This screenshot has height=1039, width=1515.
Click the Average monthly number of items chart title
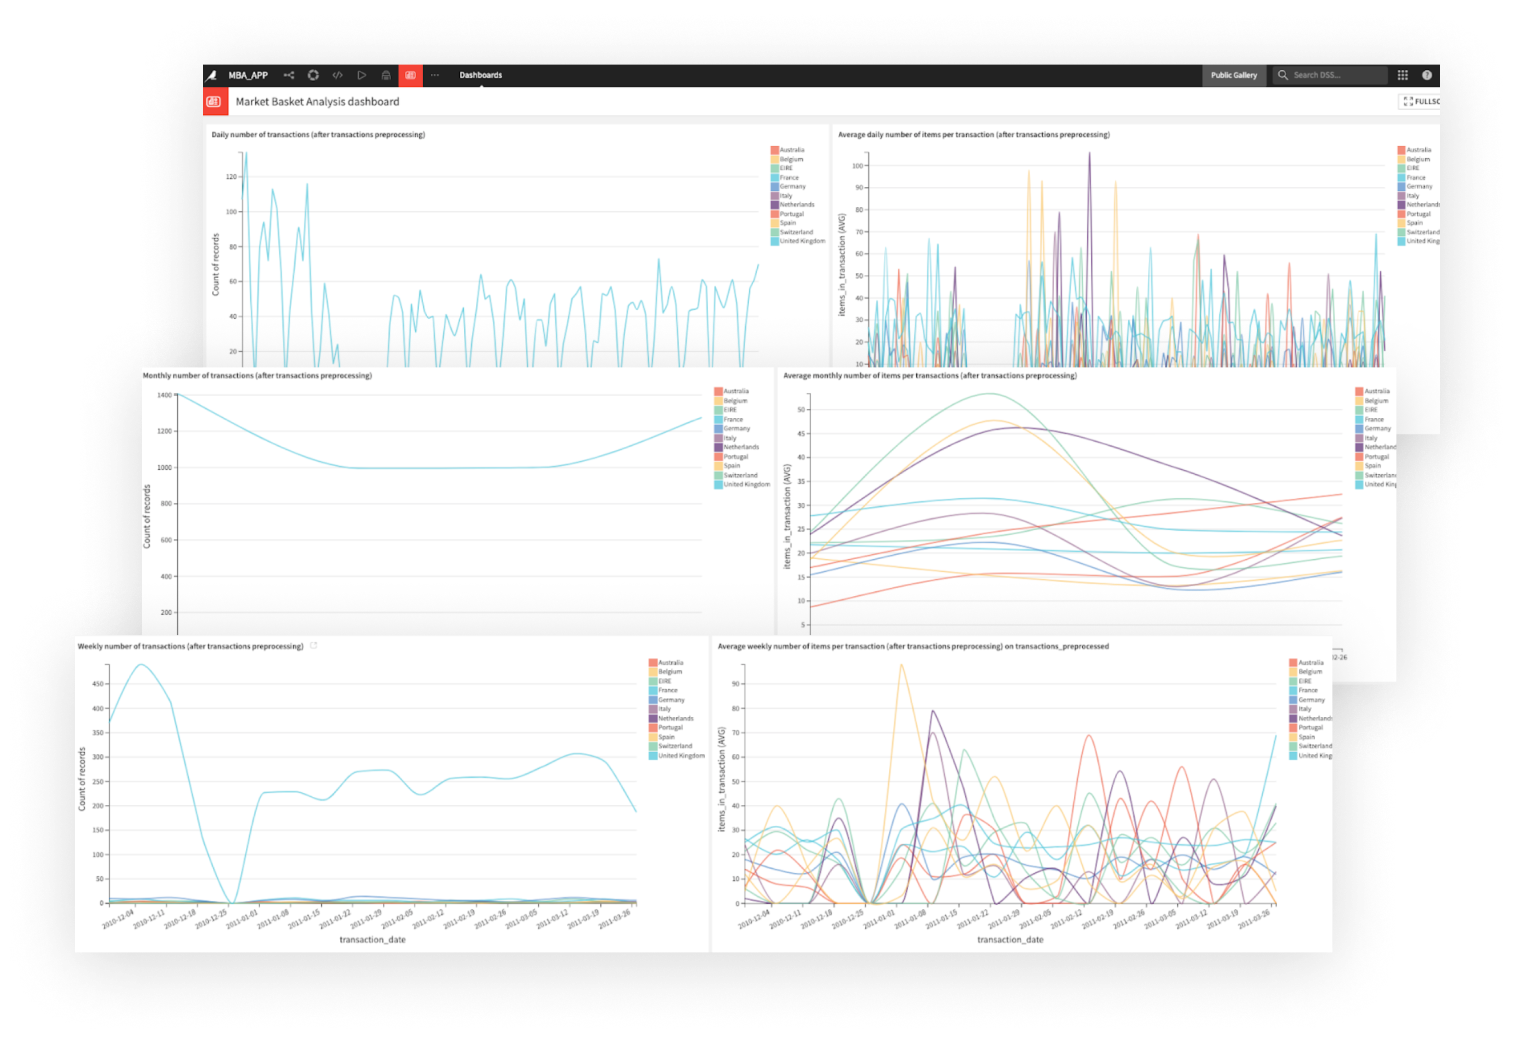(930, 376)
